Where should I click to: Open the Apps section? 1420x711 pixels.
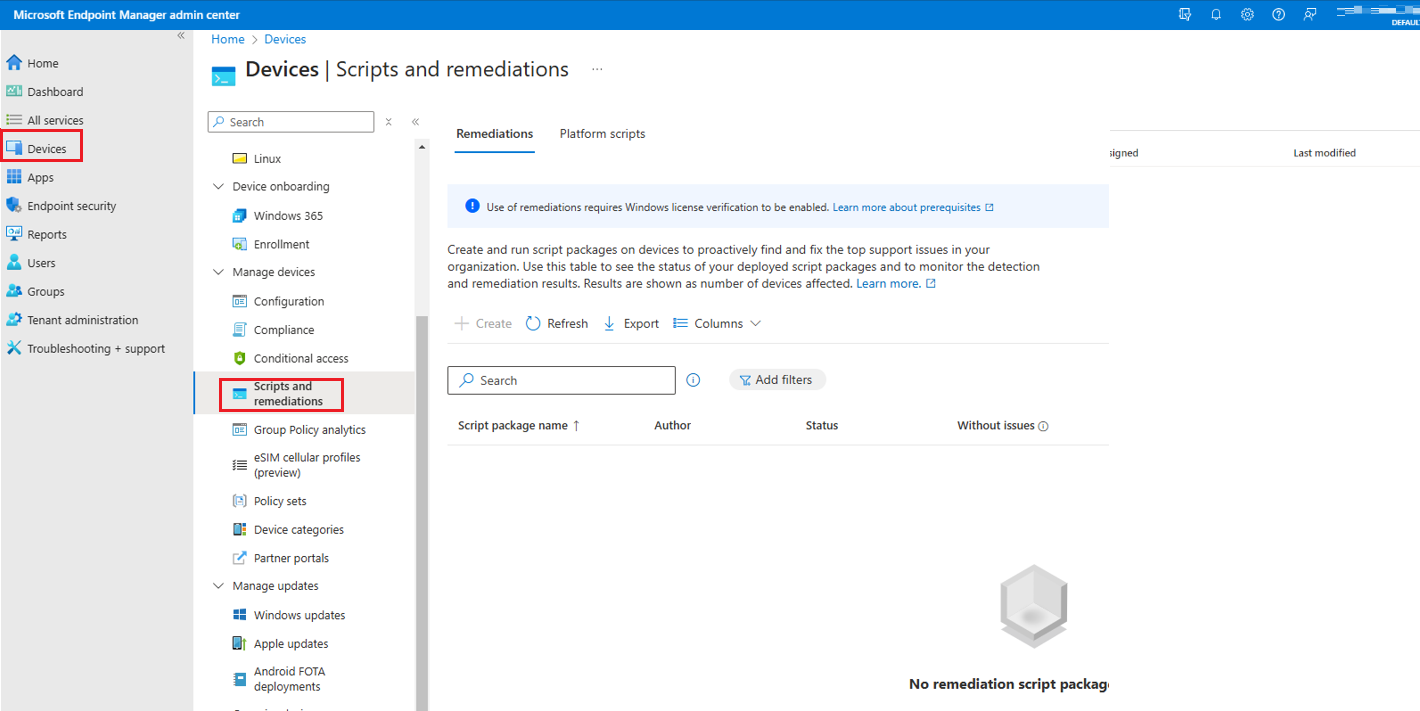click(x=40, y=177)
